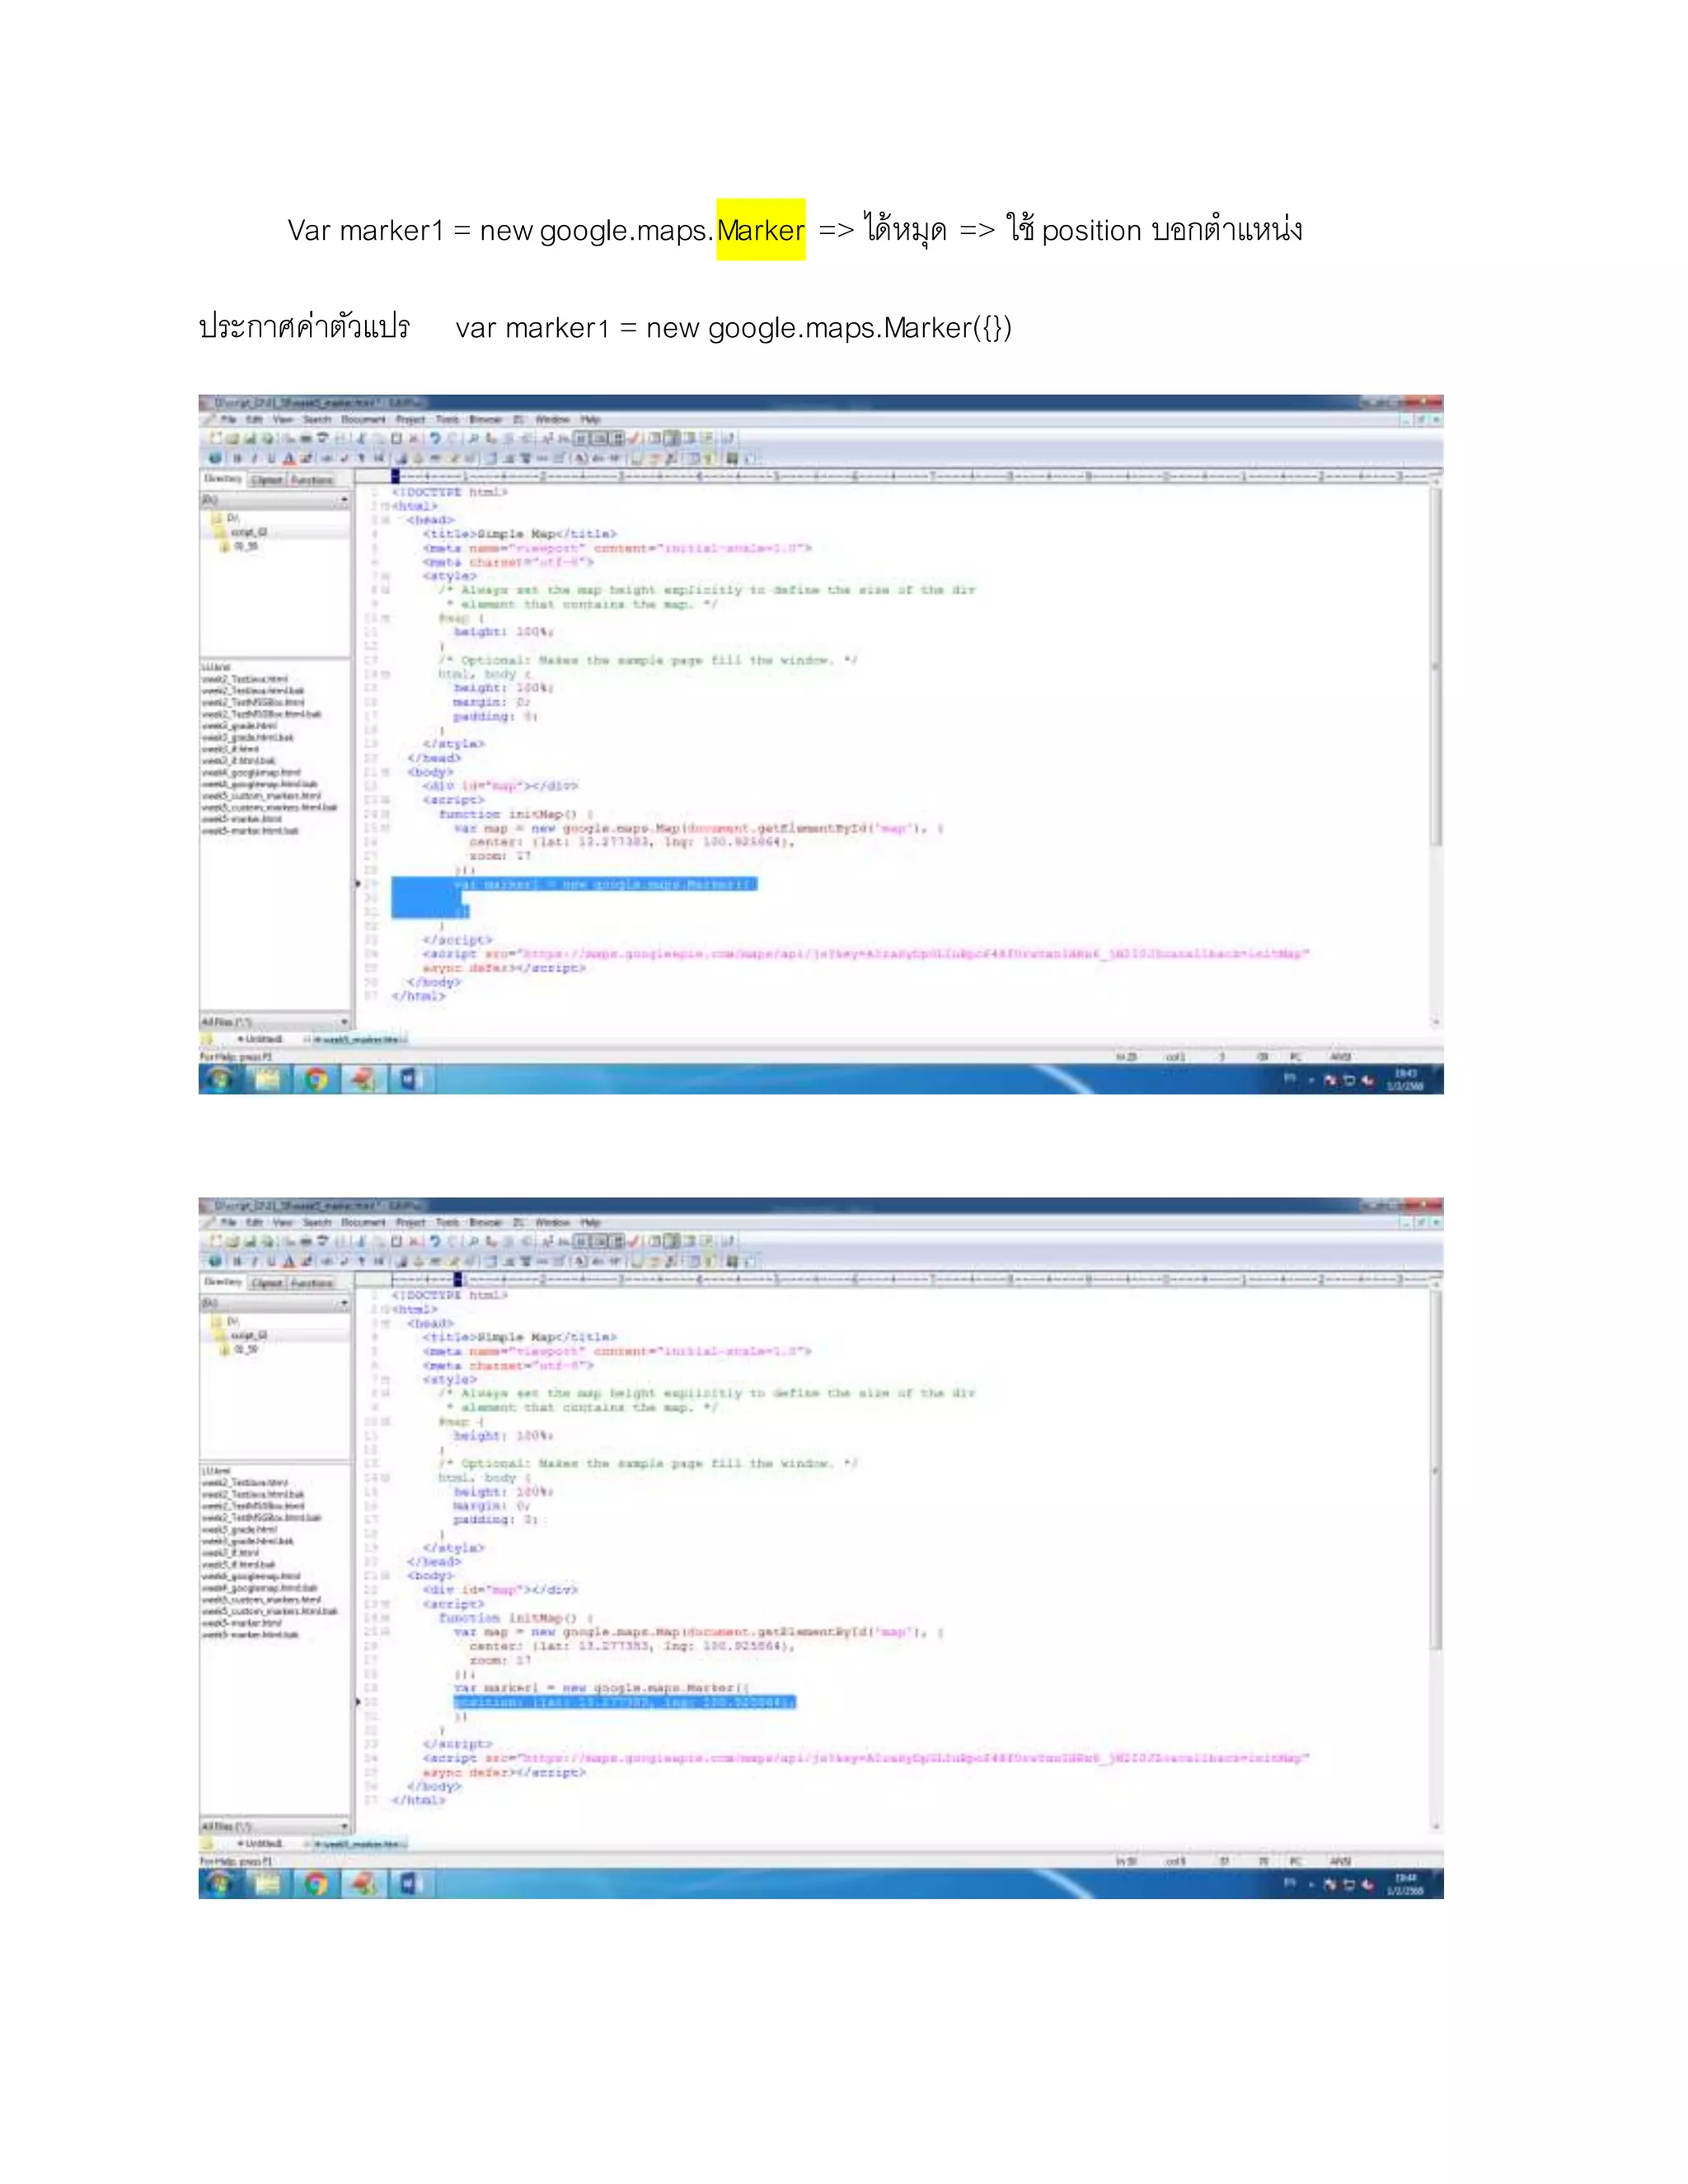Click Open file icon in upper EditPlus toolbar
Viewport: 1688px width, 2184px height.
(x=232, y=438)
